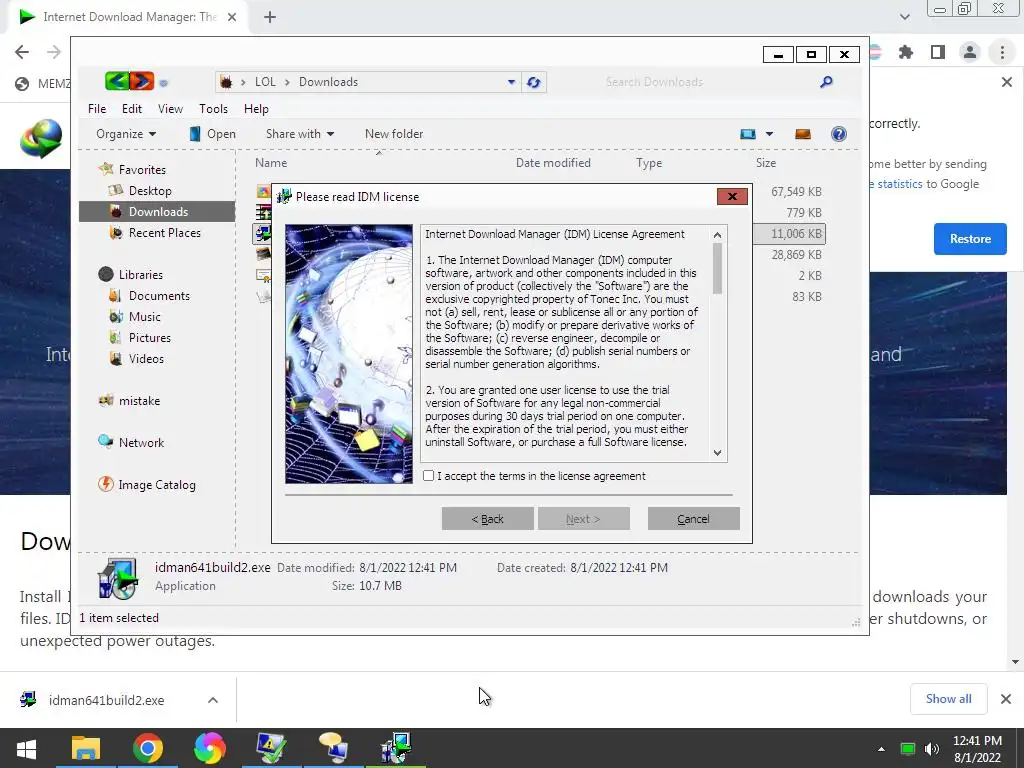
Task: Select Libraries in navigation pane
Action: pyautogui.click(x=140, y=275)
